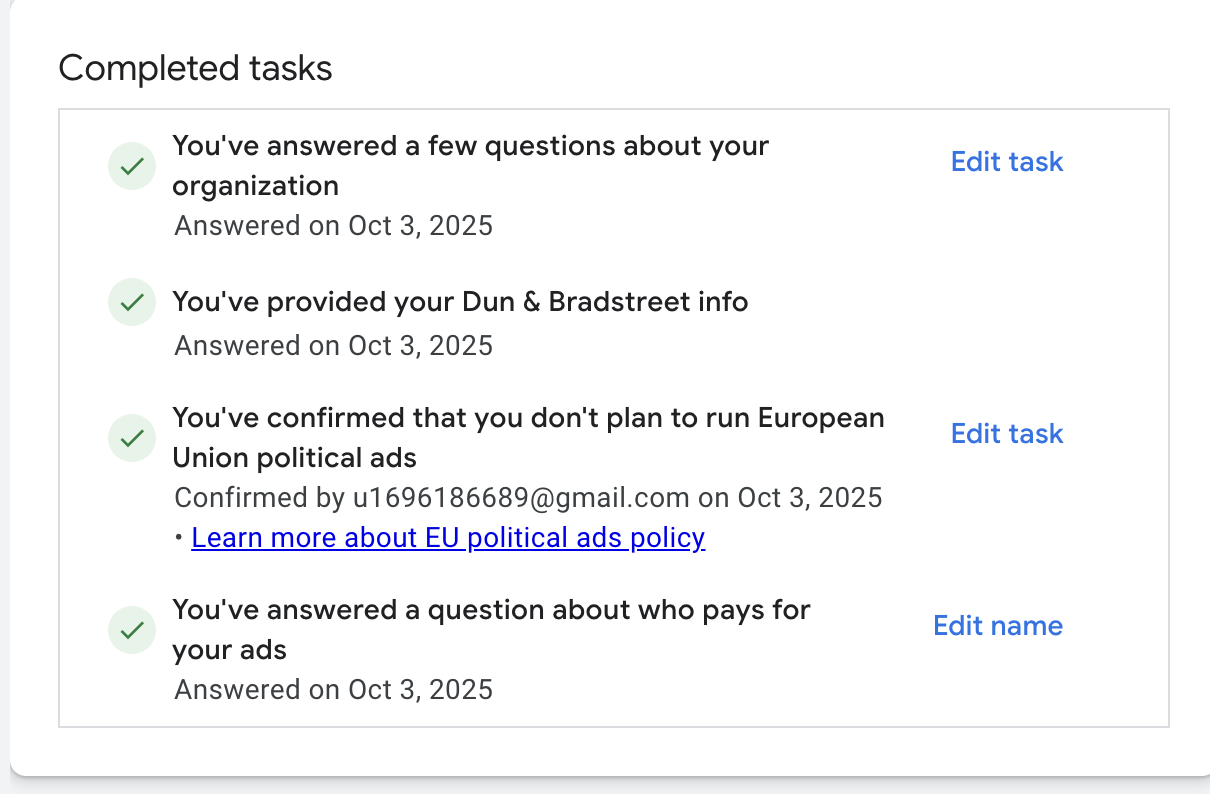The height and width of the screenshot is (794, 1210).
Task: Open Edit task for organization questions
Action: pos(1006,162)
